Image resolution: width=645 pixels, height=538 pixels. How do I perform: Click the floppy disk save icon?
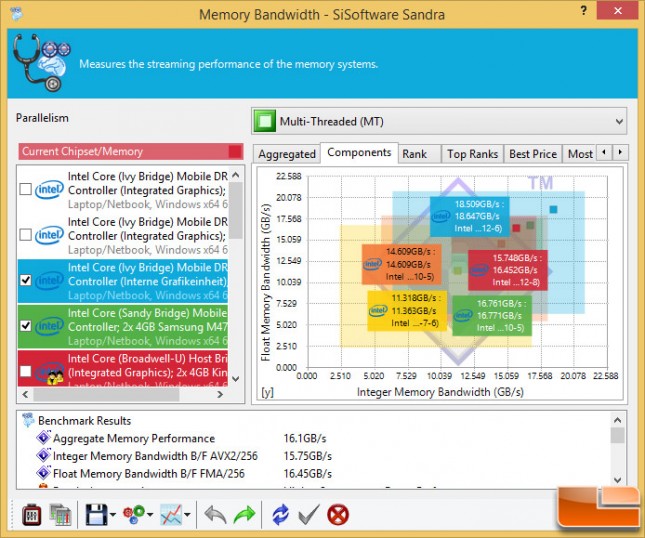point(96,515)
